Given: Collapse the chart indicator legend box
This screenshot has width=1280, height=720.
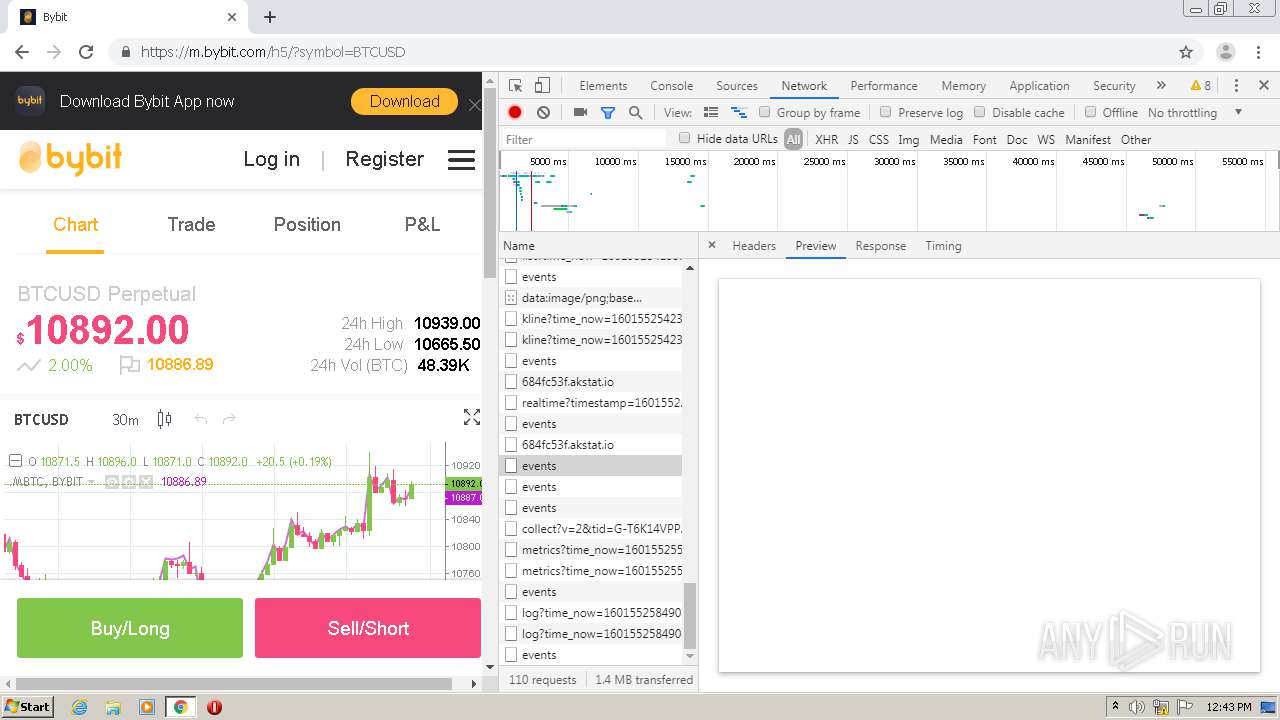Looking at the screenshot, I should (15, 461).
